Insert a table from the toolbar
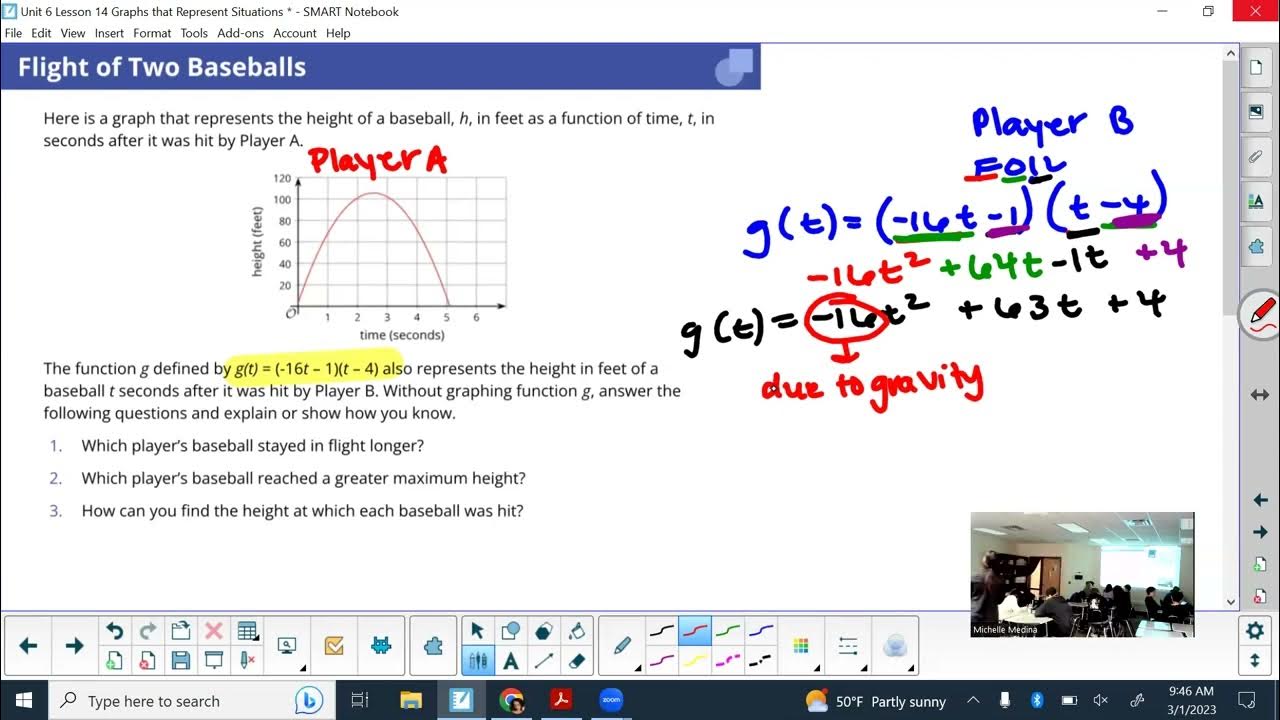 pyautogui.click(x=247, y=631)
